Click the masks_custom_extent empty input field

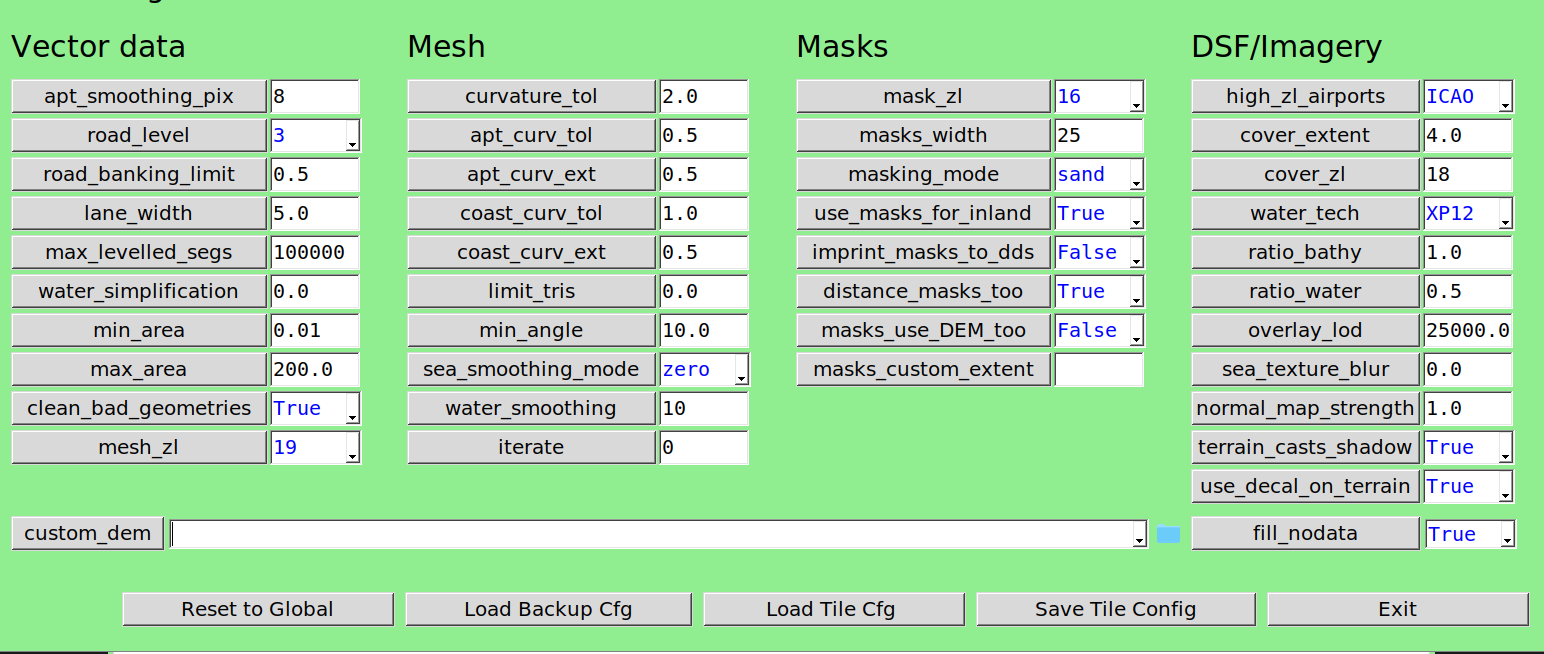tap(1098, 370)
